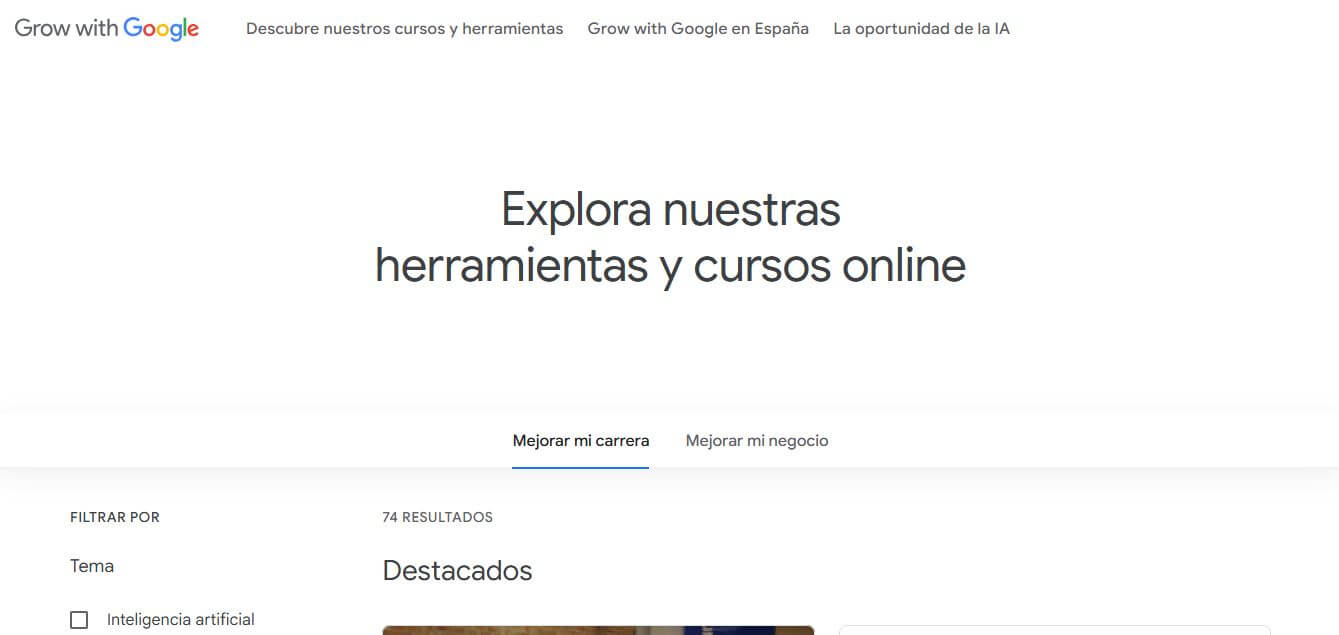This screenshot has width=1339, height=635.
Task: Click the Inteligencia artificial filter label
Action: 181,620
